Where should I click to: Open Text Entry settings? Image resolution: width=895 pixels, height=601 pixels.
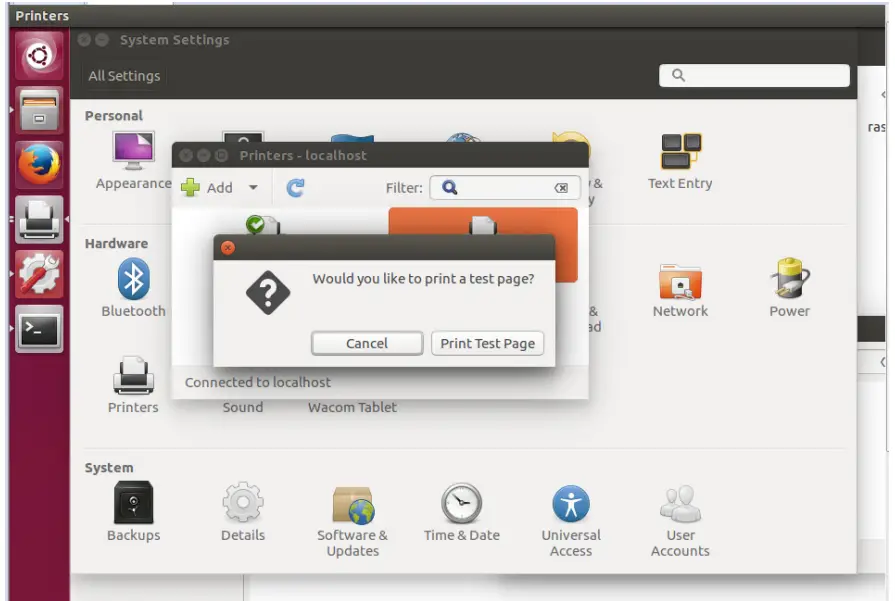click(x=680, y=161)
